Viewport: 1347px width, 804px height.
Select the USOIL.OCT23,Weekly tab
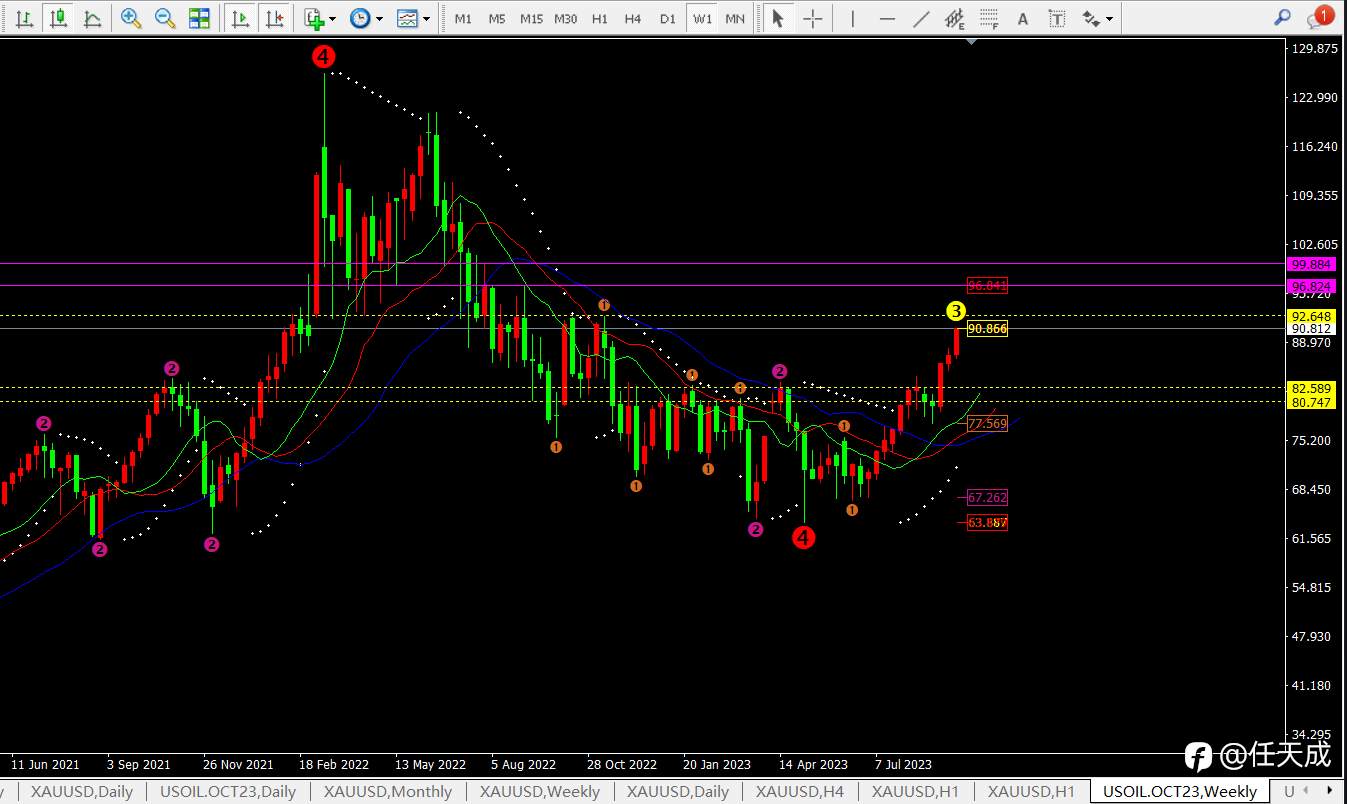click(x=1180, y=792)
